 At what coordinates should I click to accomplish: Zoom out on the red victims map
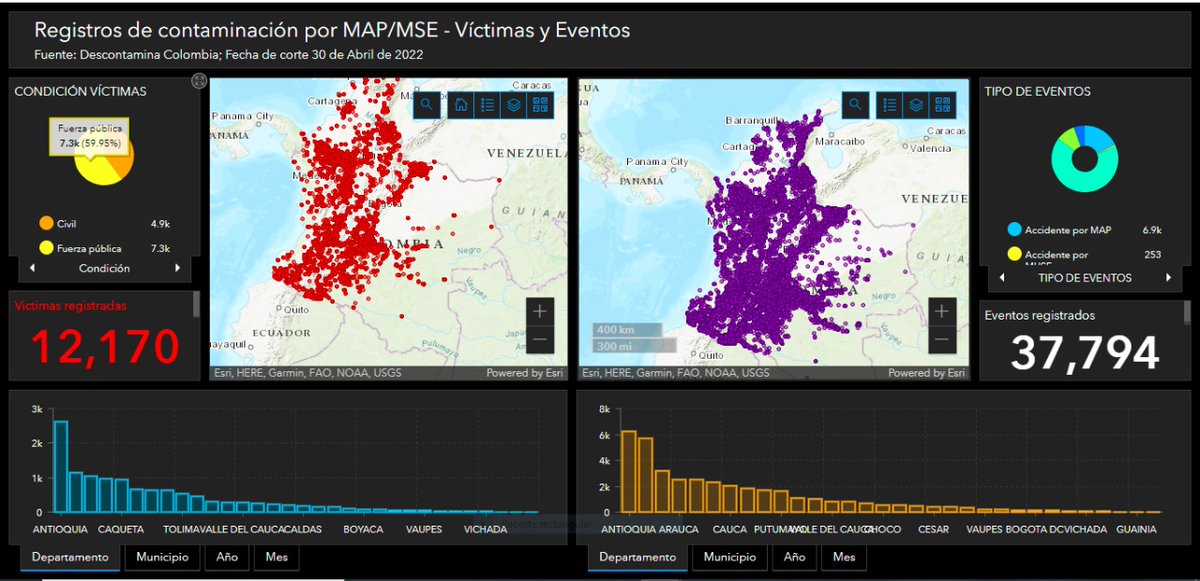pyautogui.click(x=540, y=340)
